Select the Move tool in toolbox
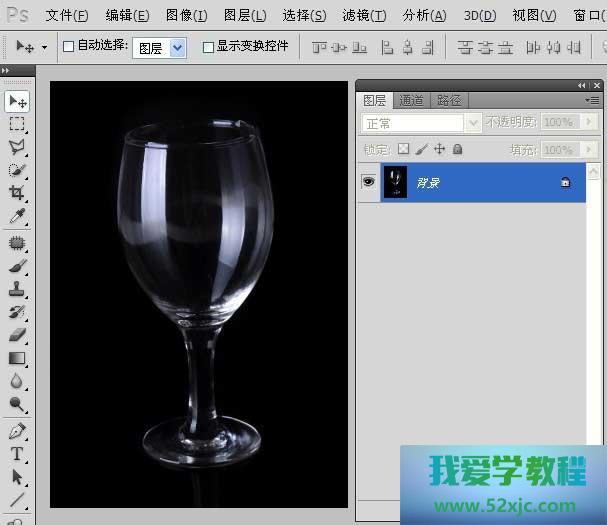The height and width of the screenshot is (525, 607). tap(17, 101)
